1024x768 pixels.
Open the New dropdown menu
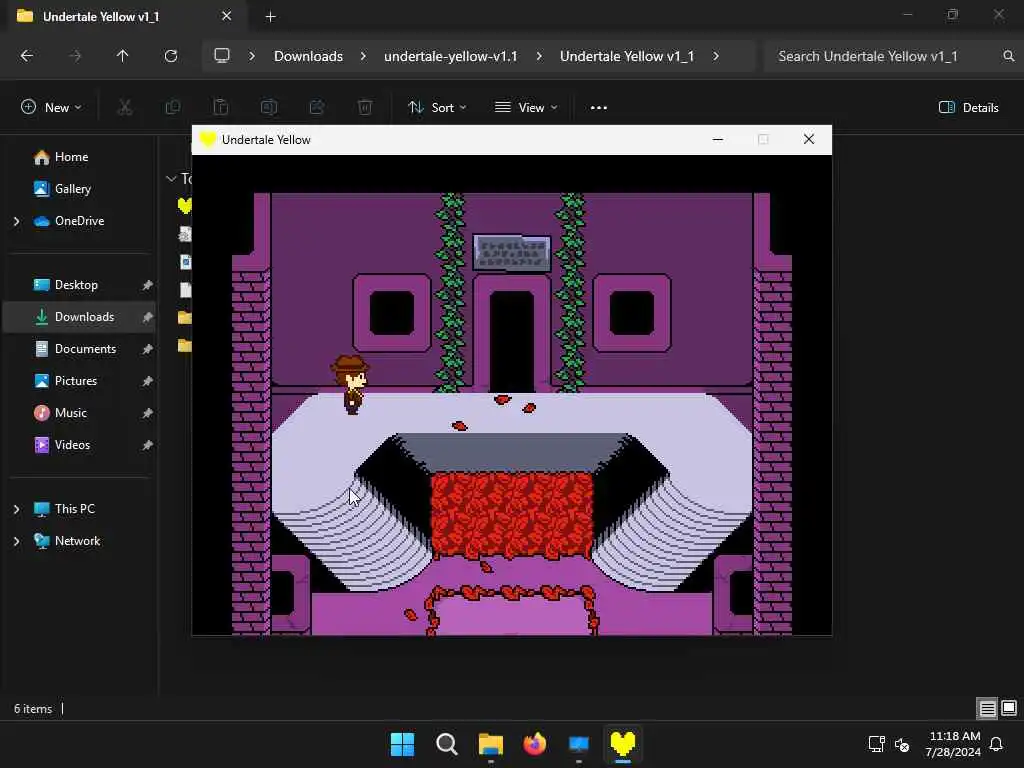tap(51, 108)
